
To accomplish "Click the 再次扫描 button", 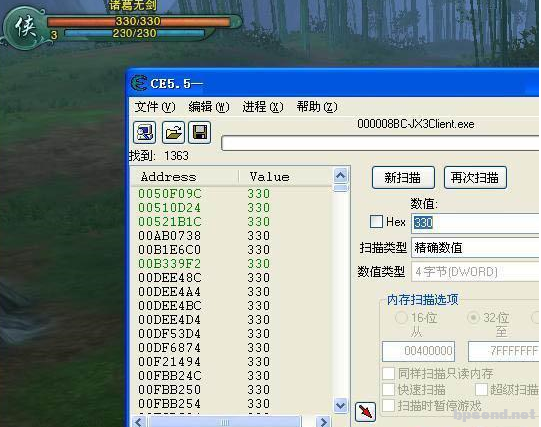I will pos(475,178).
